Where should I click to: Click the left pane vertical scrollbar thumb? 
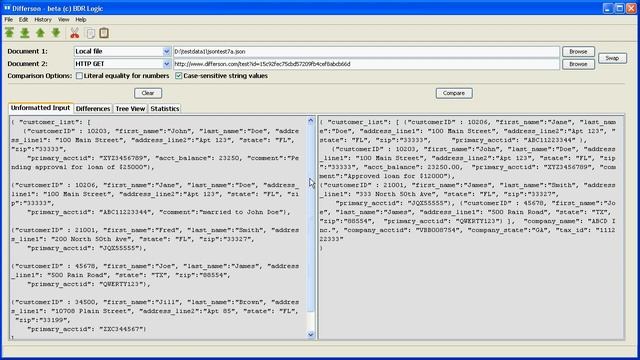[311, 218]
